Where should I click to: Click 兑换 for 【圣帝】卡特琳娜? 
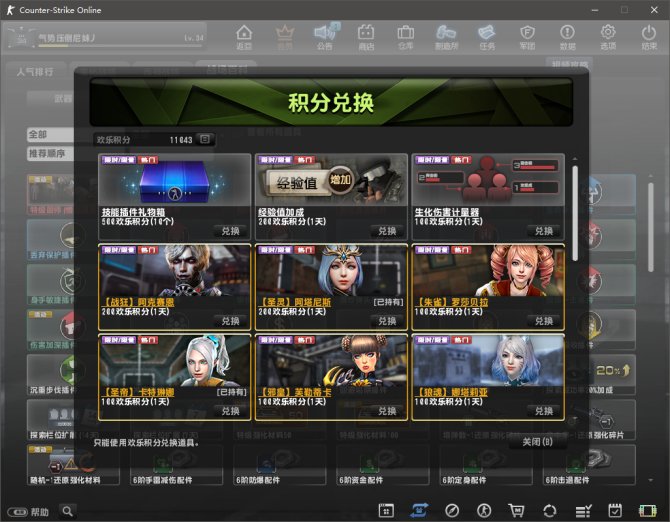[230, 411]
